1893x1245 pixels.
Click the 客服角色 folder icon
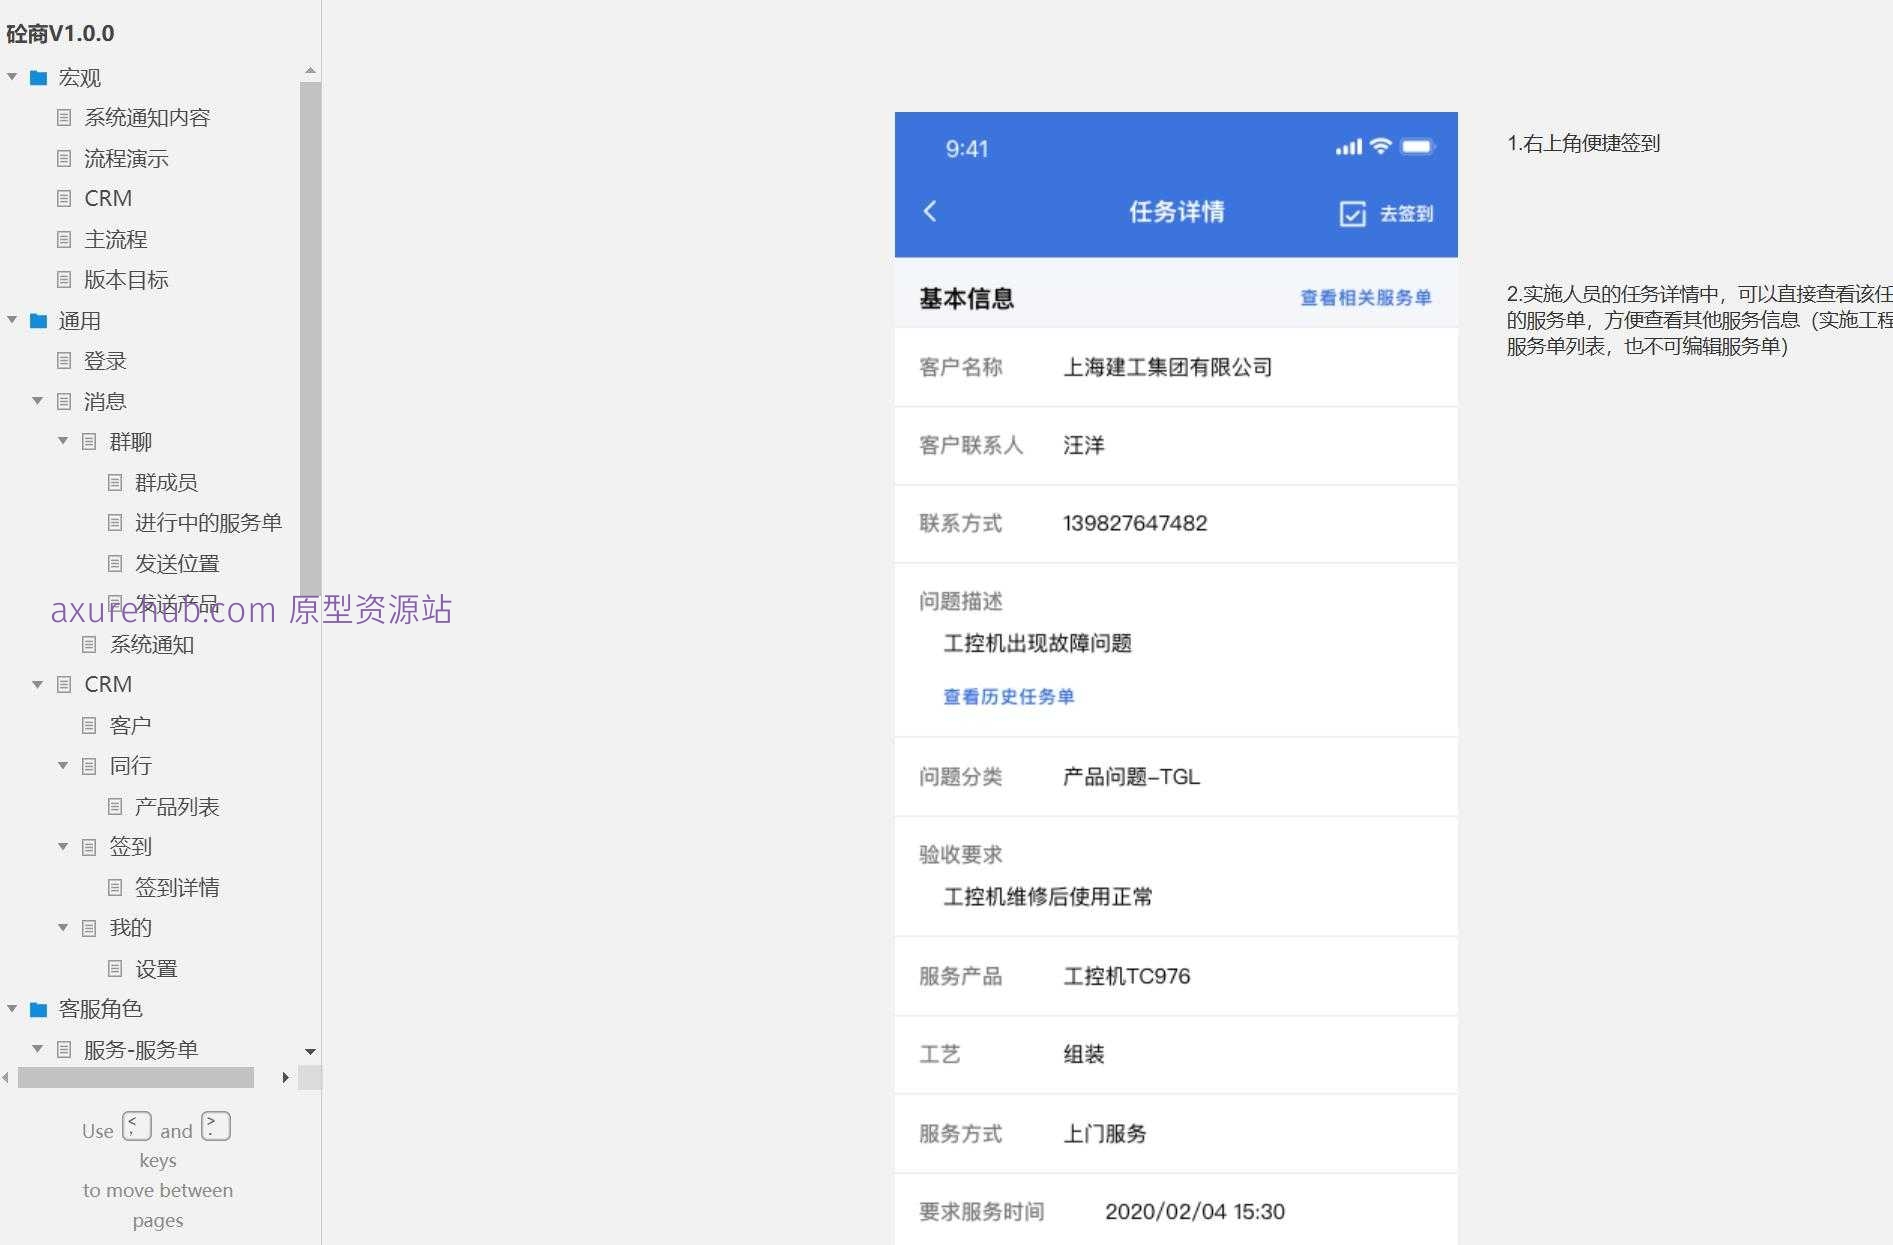(38, 1009)
